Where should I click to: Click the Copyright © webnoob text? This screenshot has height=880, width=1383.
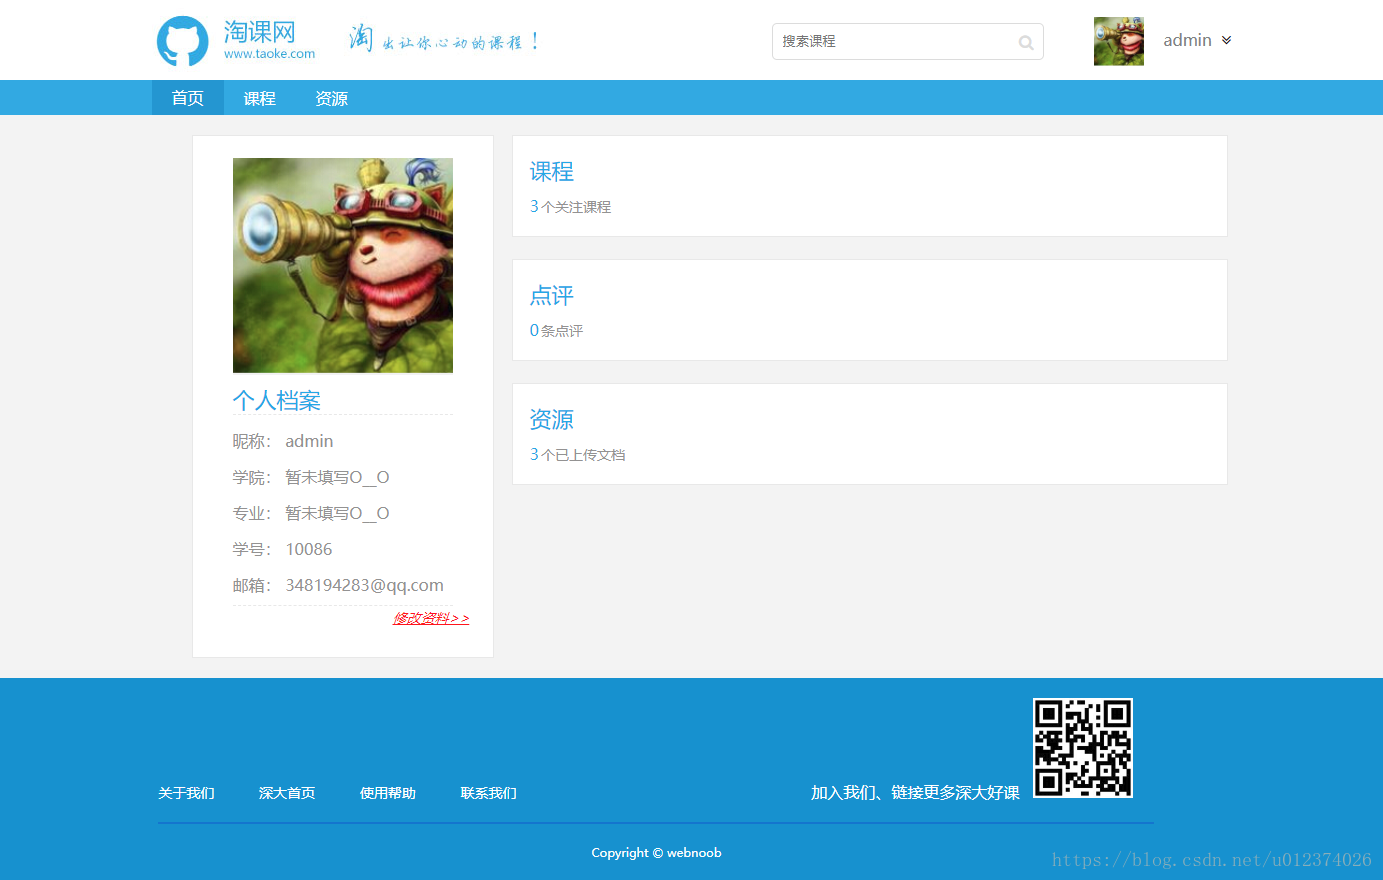pos(656,853)
